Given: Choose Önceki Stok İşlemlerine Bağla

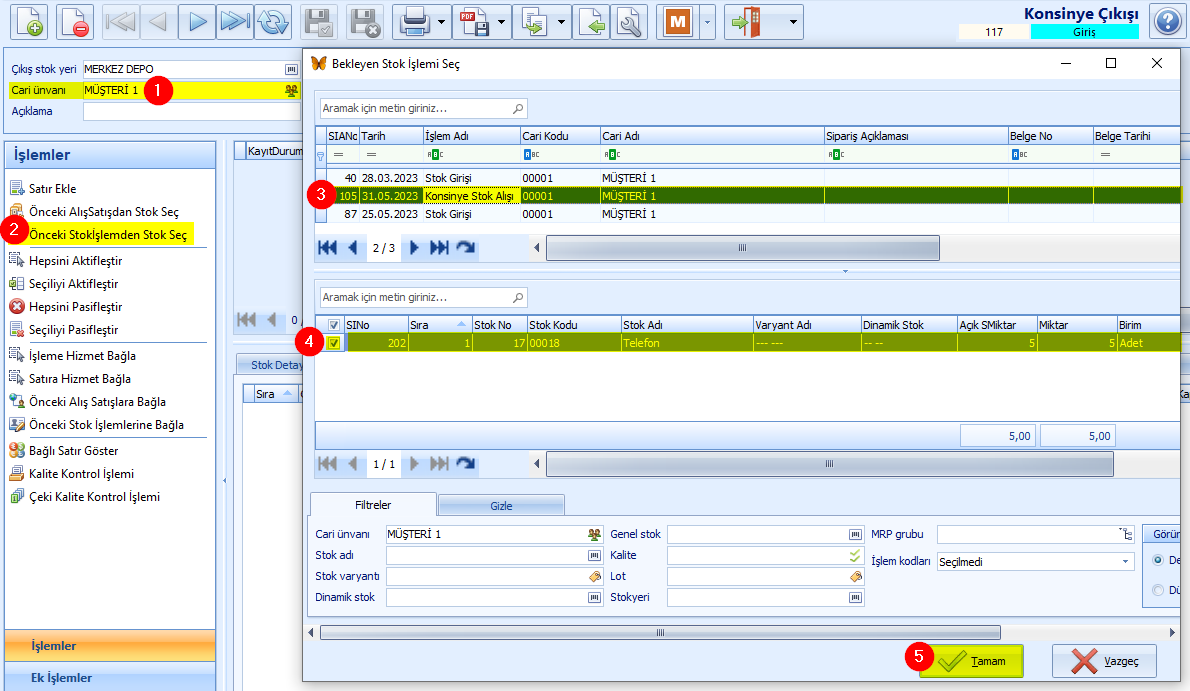Looking at the screenshot, I should click(x=106, y=424).
